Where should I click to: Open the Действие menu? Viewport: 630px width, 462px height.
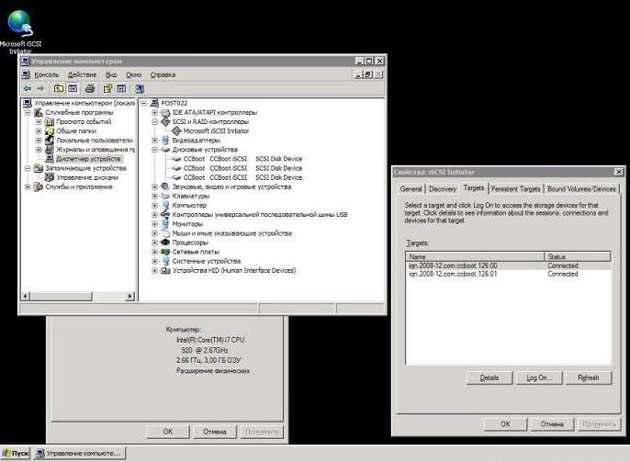[82, 75]
